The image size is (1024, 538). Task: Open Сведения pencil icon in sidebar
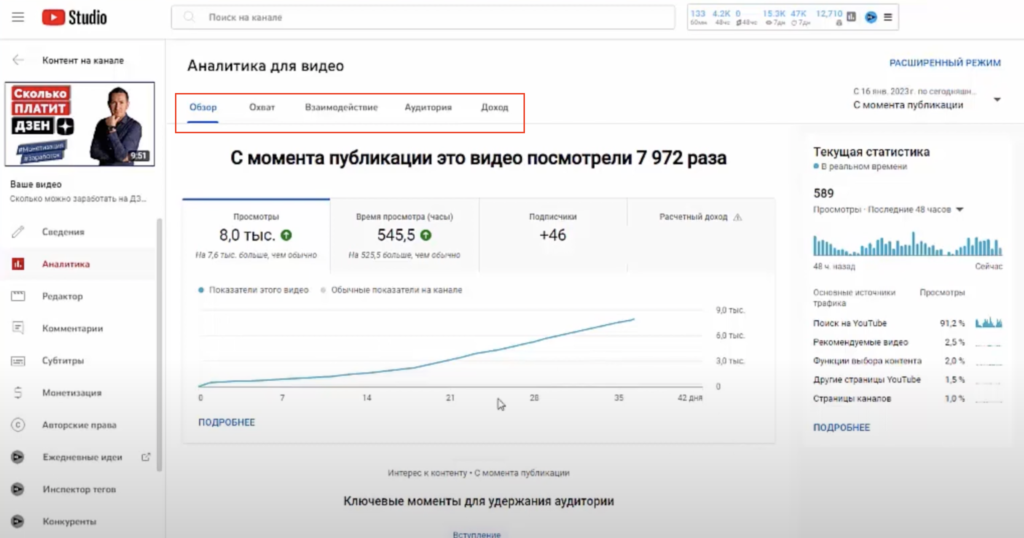tap(18, 232)
